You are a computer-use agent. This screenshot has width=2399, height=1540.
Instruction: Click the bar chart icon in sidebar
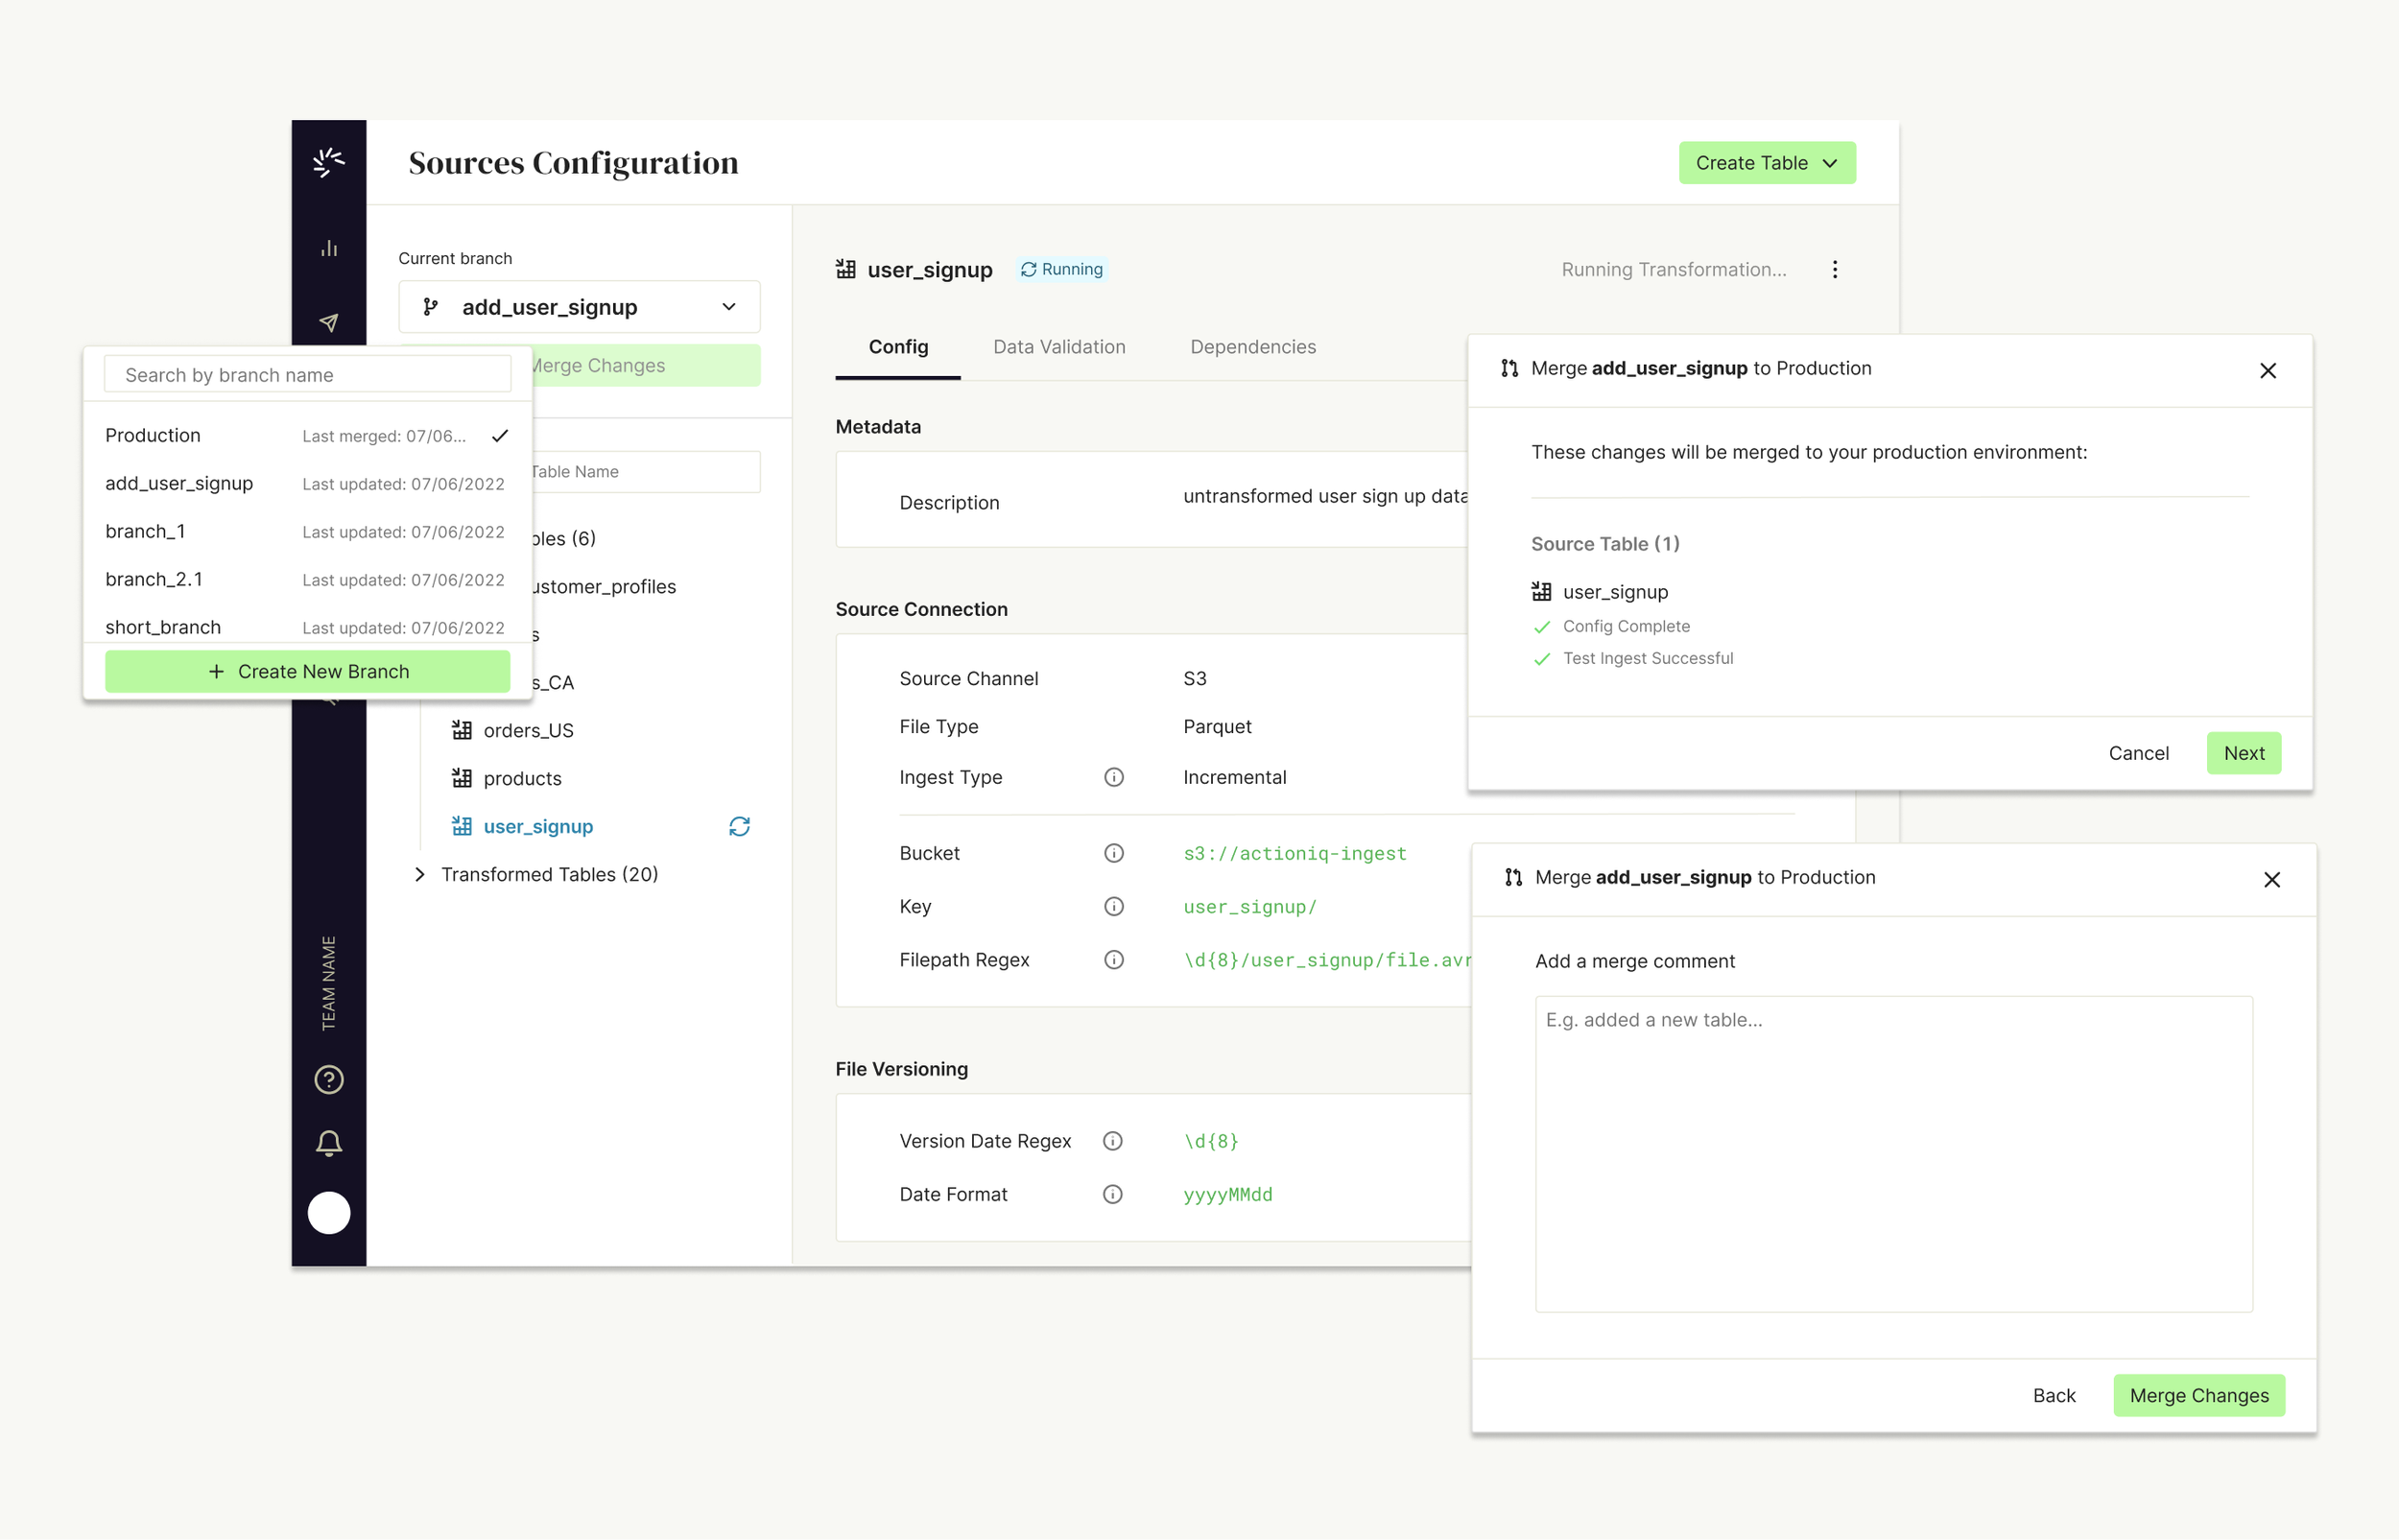[329, 248]
